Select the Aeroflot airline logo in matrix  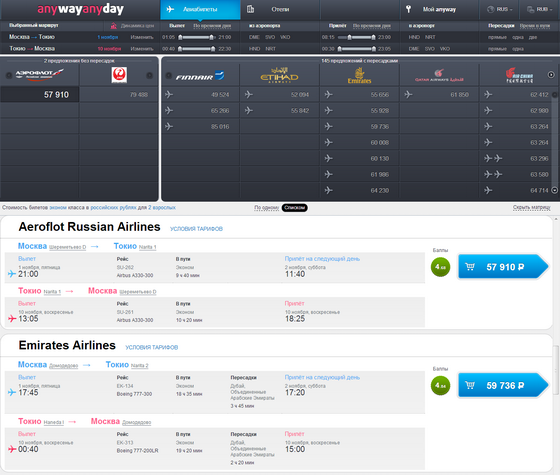coord(39,75)
